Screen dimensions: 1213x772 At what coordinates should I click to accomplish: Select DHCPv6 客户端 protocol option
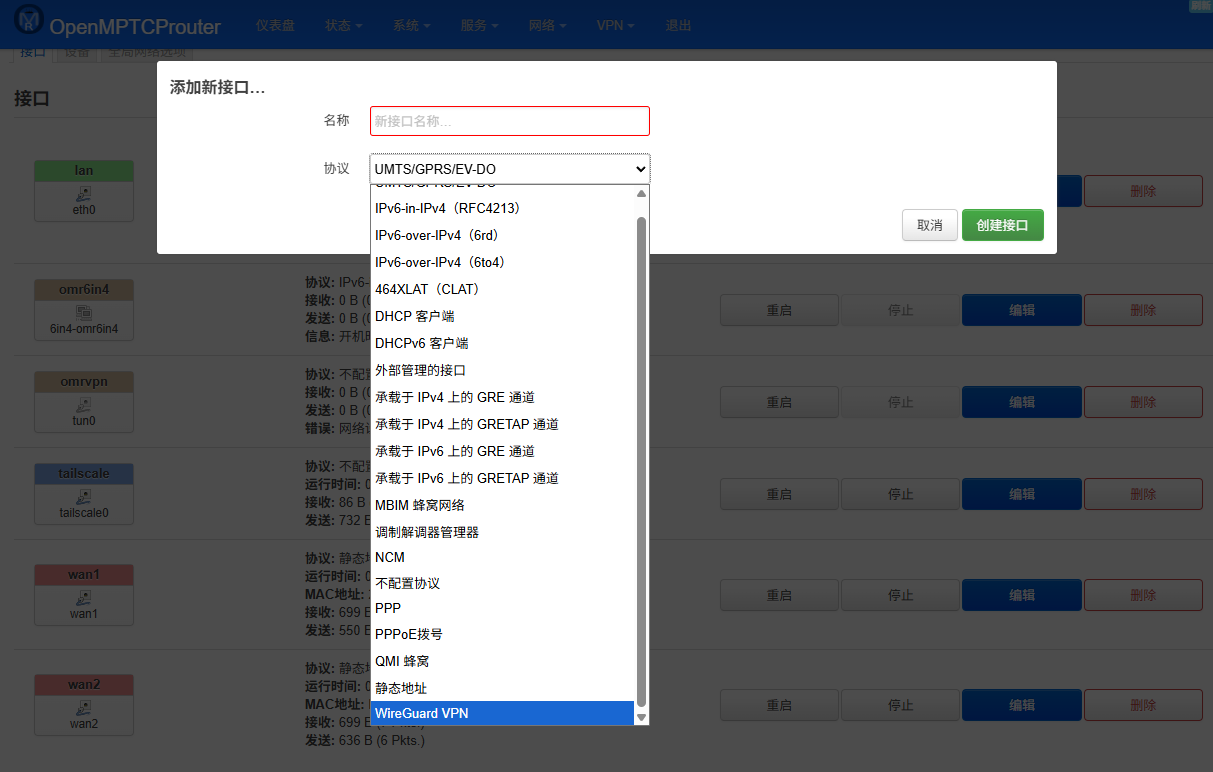pos(502,343)
